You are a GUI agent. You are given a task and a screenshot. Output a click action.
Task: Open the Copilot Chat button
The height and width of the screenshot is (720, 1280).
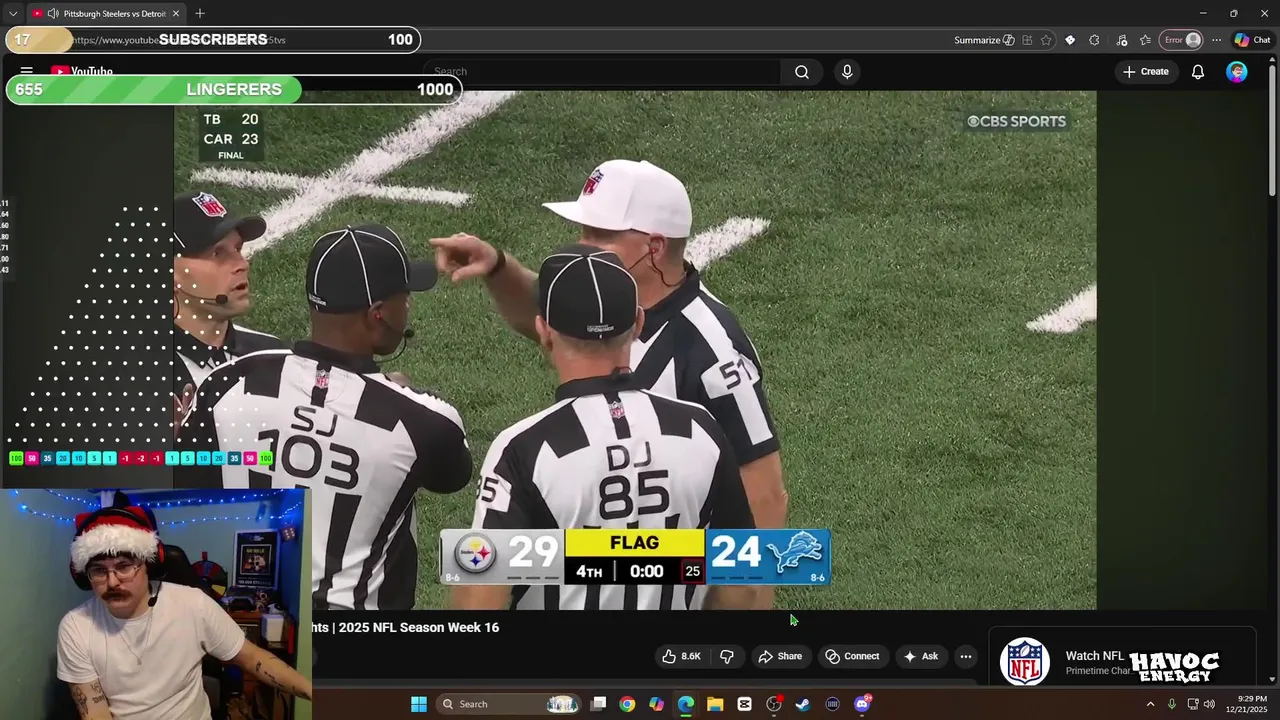1252,40
